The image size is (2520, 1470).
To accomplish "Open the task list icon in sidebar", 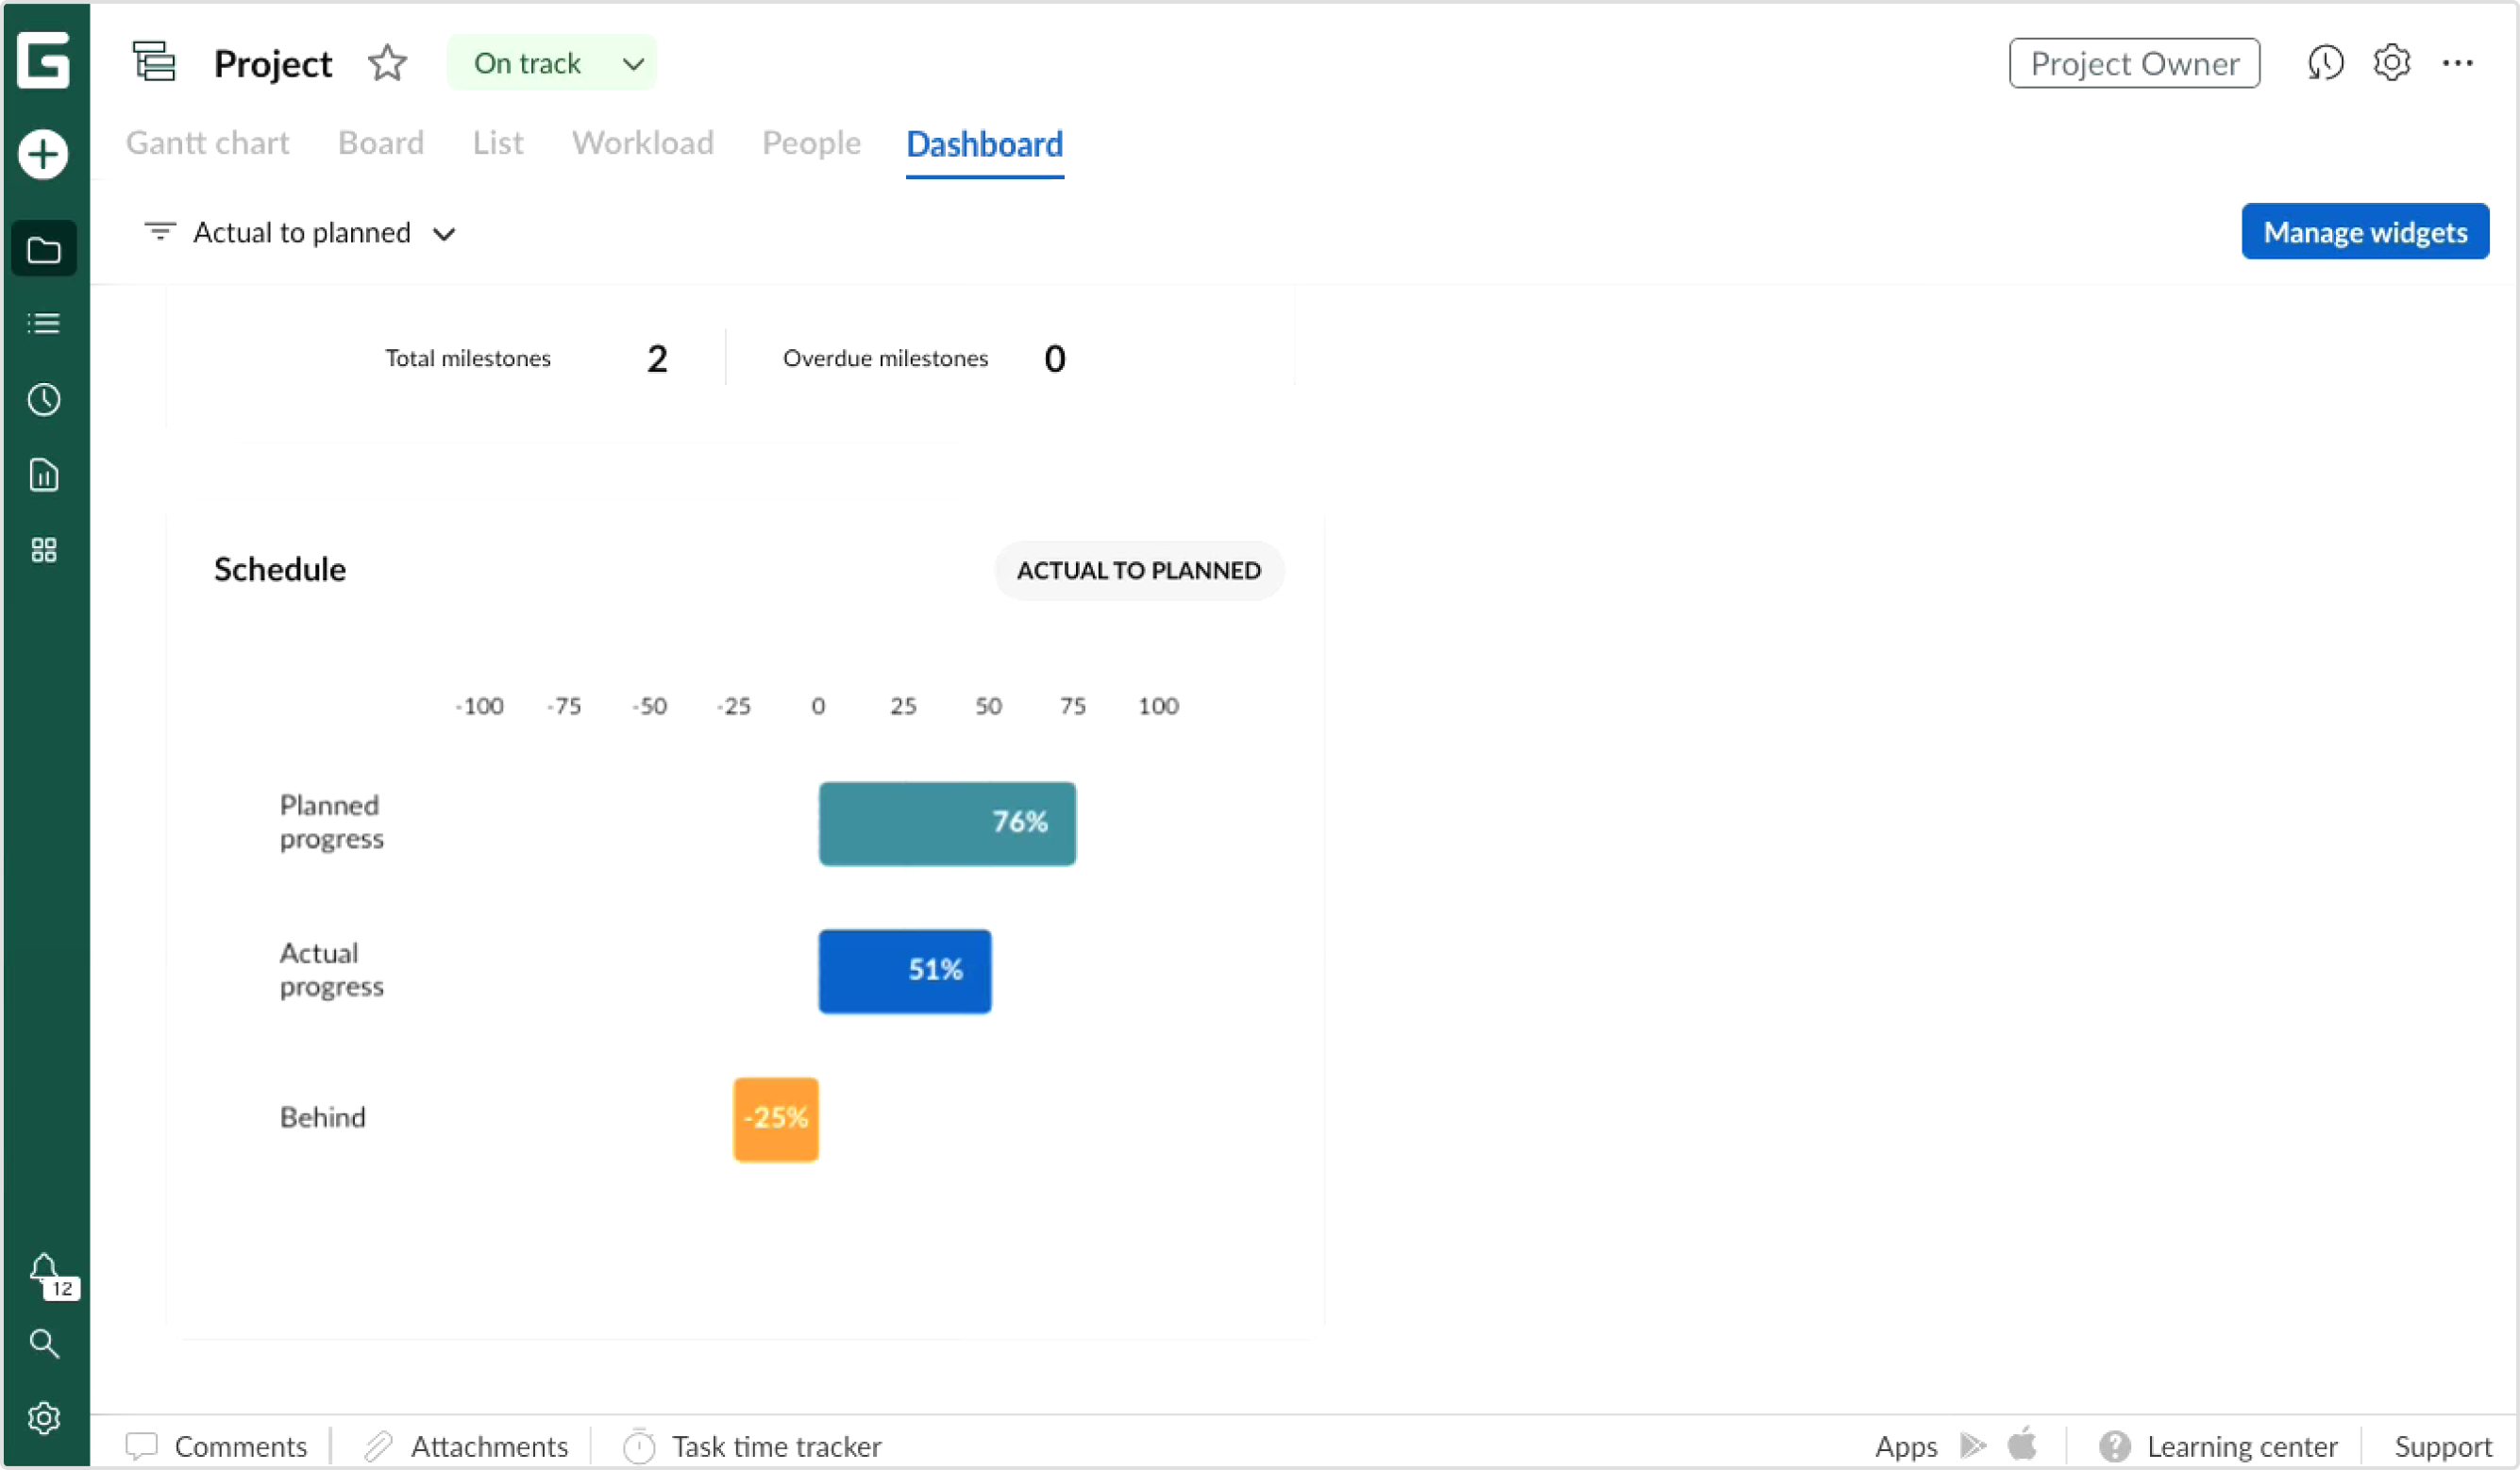I will click(x=44, y=323).
